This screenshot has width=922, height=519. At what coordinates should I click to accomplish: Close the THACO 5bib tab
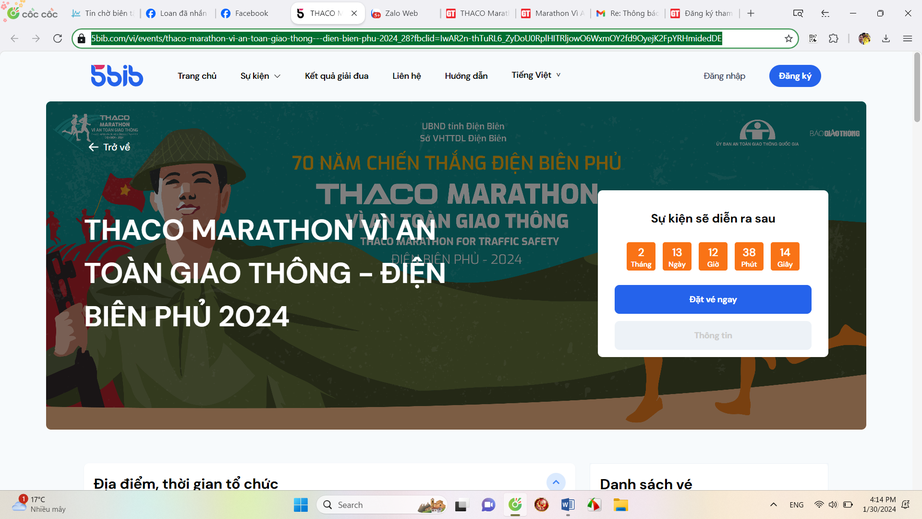354,13
